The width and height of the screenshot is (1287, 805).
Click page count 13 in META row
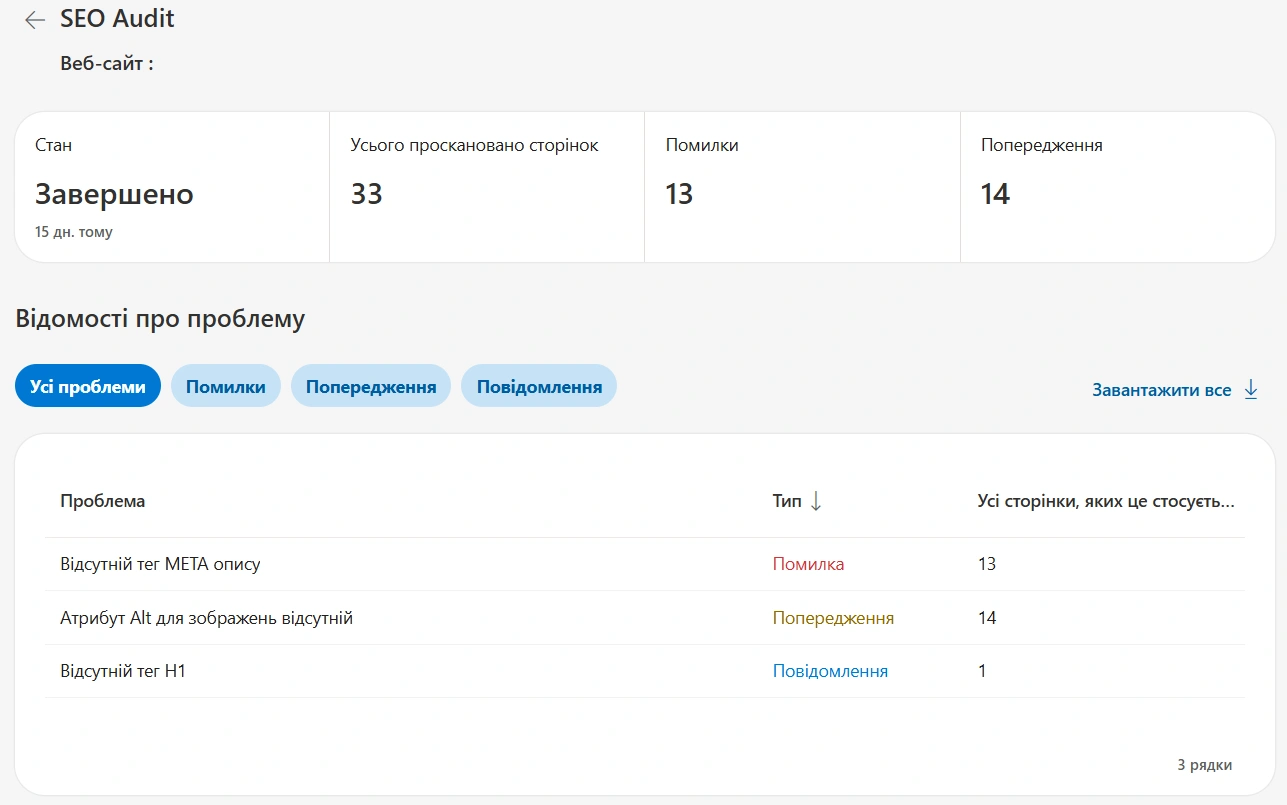click(987, 564)
